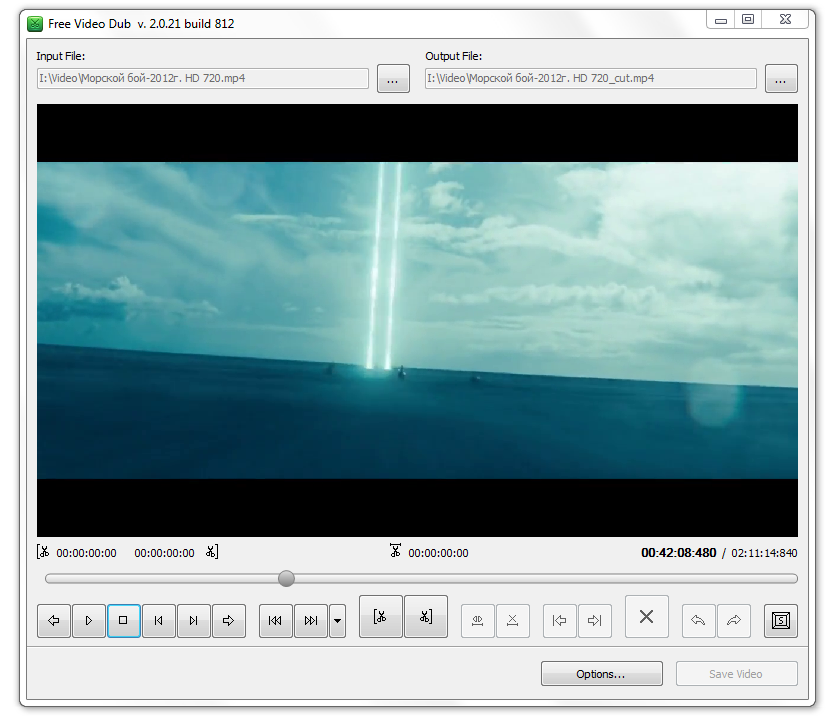829x717 pixels.
Task: Go to next frame button
Action: coord(194,621)
